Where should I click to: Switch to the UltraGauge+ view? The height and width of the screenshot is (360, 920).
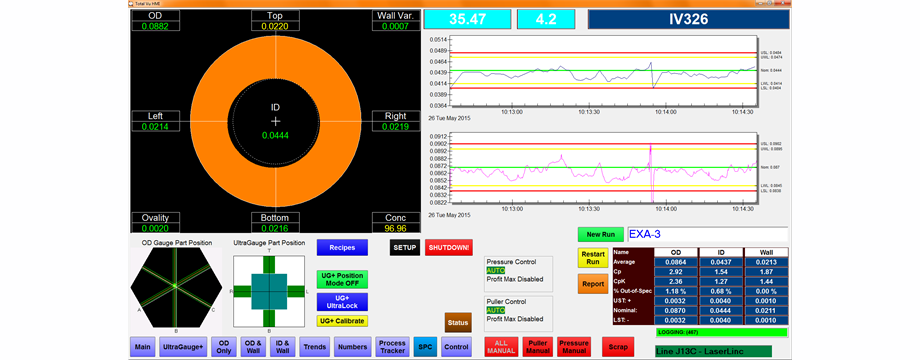click(x=184, y=347)
